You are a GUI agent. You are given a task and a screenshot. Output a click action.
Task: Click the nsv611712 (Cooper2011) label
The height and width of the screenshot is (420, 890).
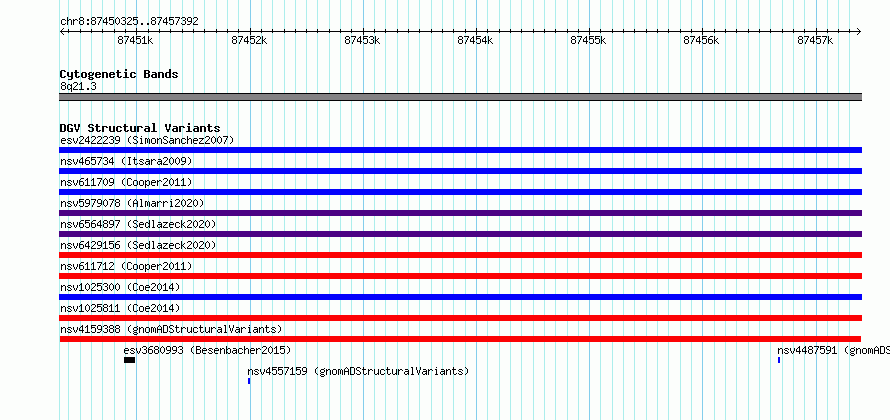(126, 266)
